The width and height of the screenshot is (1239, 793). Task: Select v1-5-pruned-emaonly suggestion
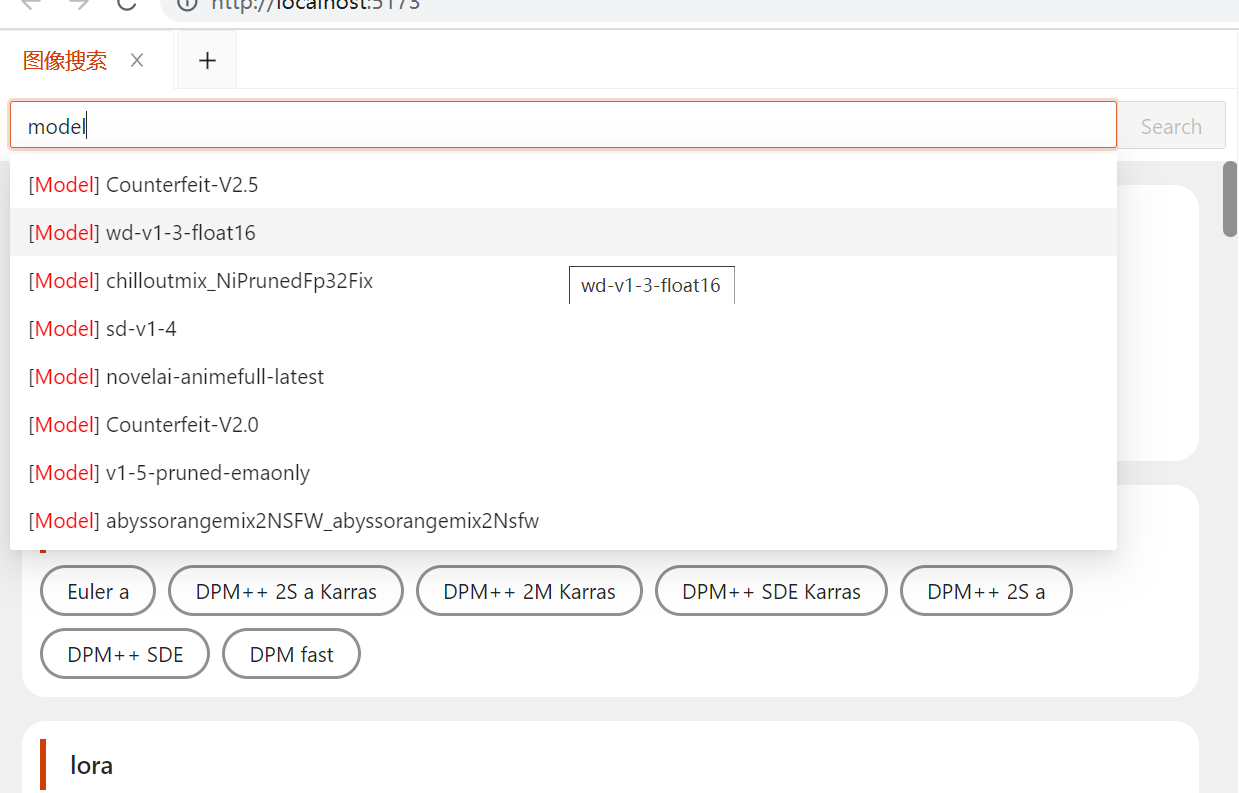pos(563,472)
